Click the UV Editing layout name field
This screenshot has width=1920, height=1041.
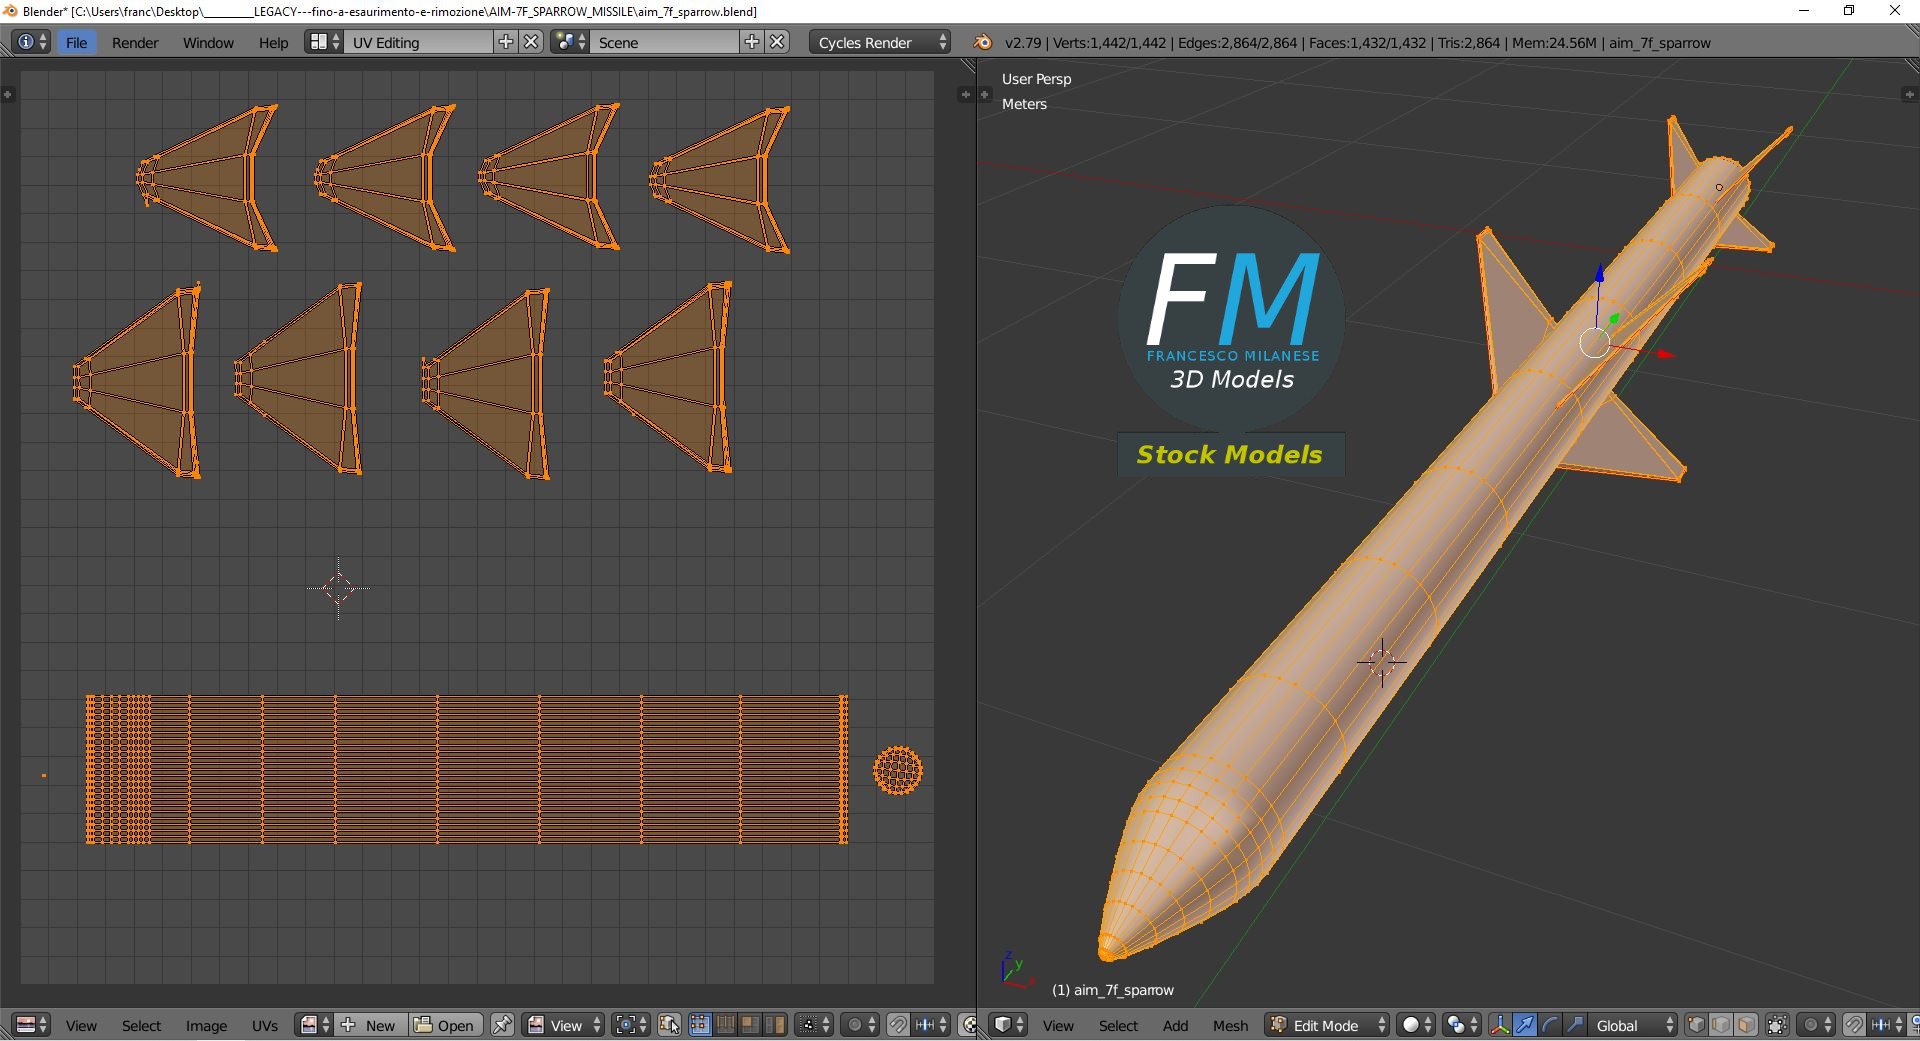point(420,42)
